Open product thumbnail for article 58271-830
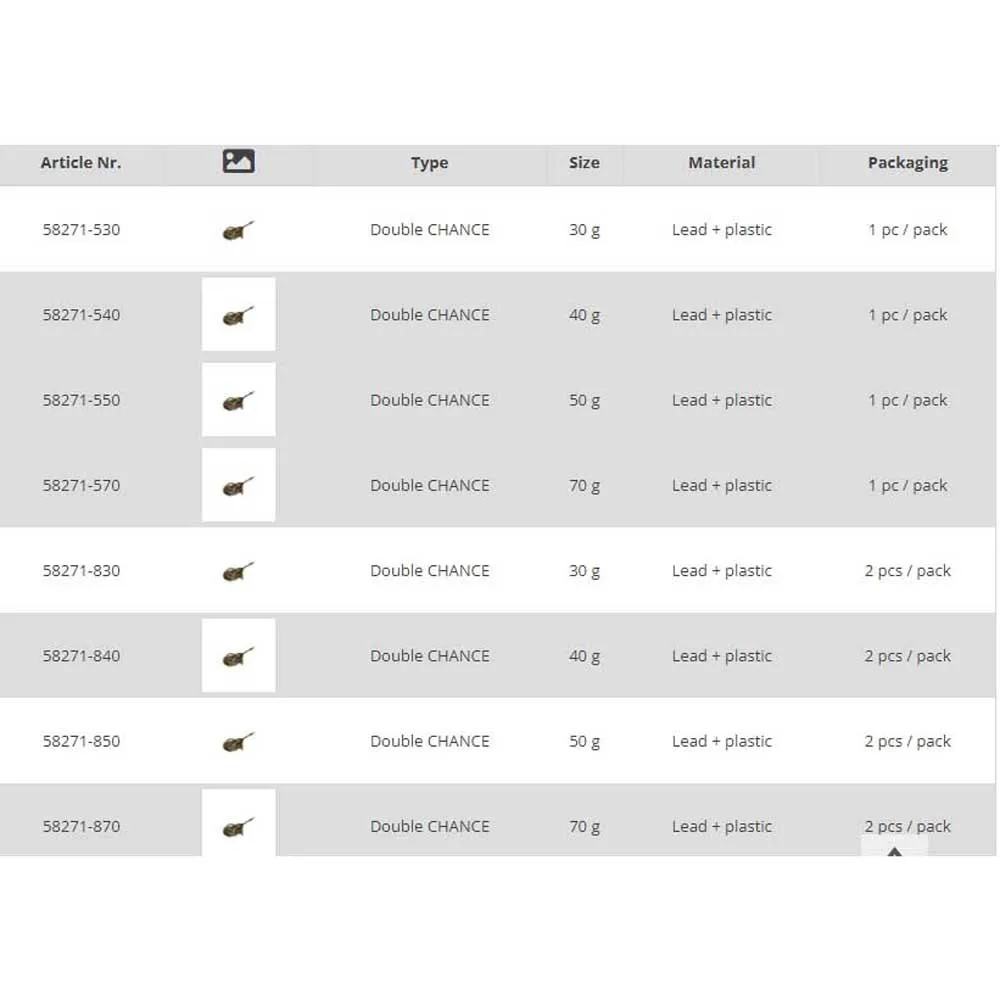This screenshot has height=1000, width=1000. [x=238, y=571]
